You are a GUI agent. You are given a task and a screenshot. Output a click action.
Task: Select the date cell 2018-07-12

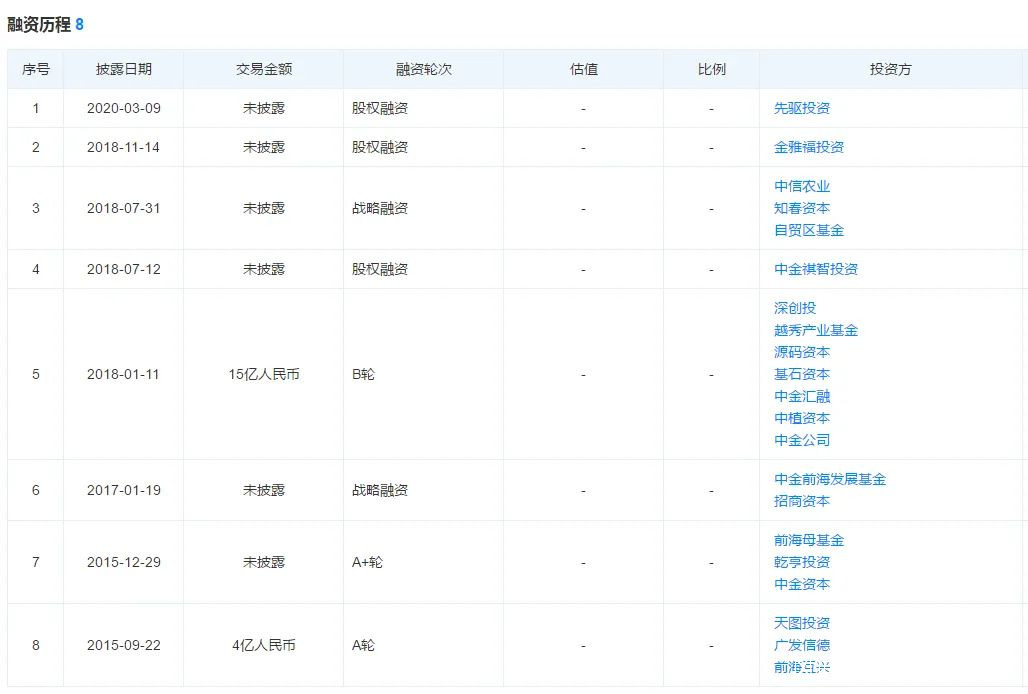pos(124,269)
